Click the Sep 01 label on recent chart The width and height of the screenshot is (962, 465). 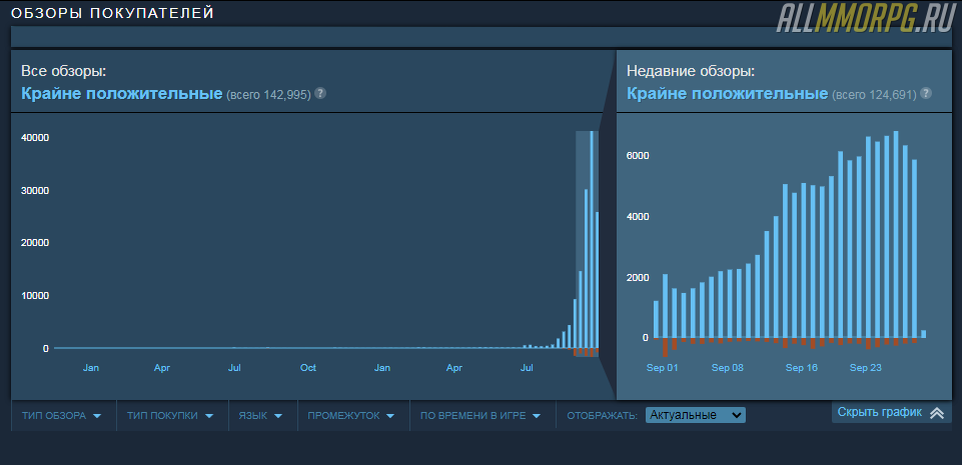click(x=663, y=368)
